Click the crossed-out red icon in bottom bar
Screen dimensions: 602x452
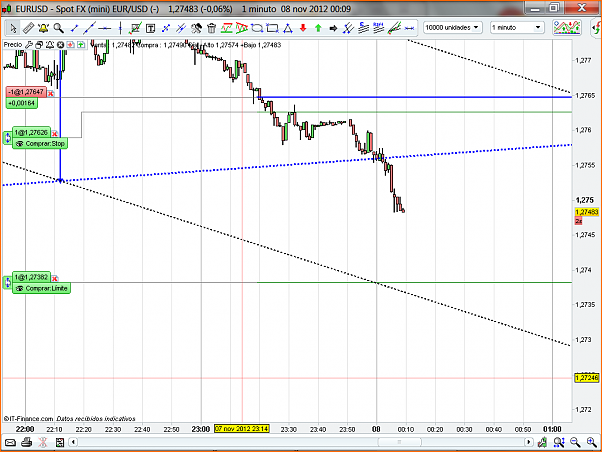coord(43,442)
